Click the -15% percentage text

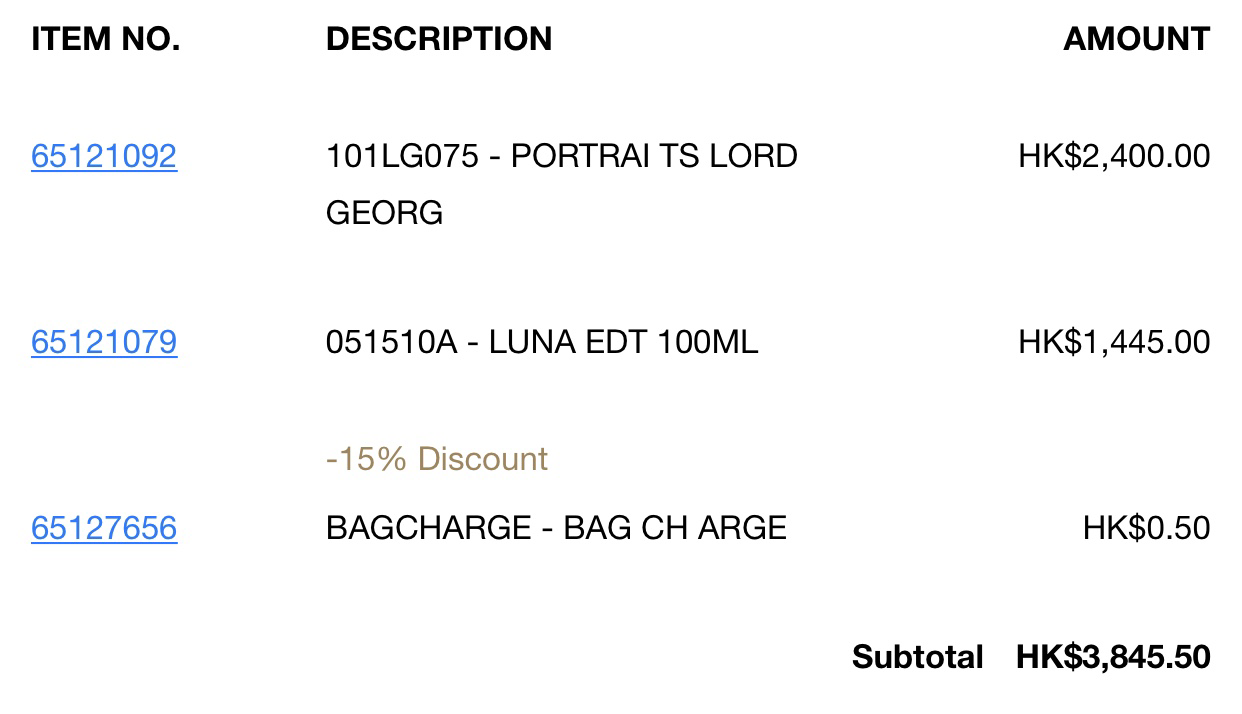(x=366, y=459)
